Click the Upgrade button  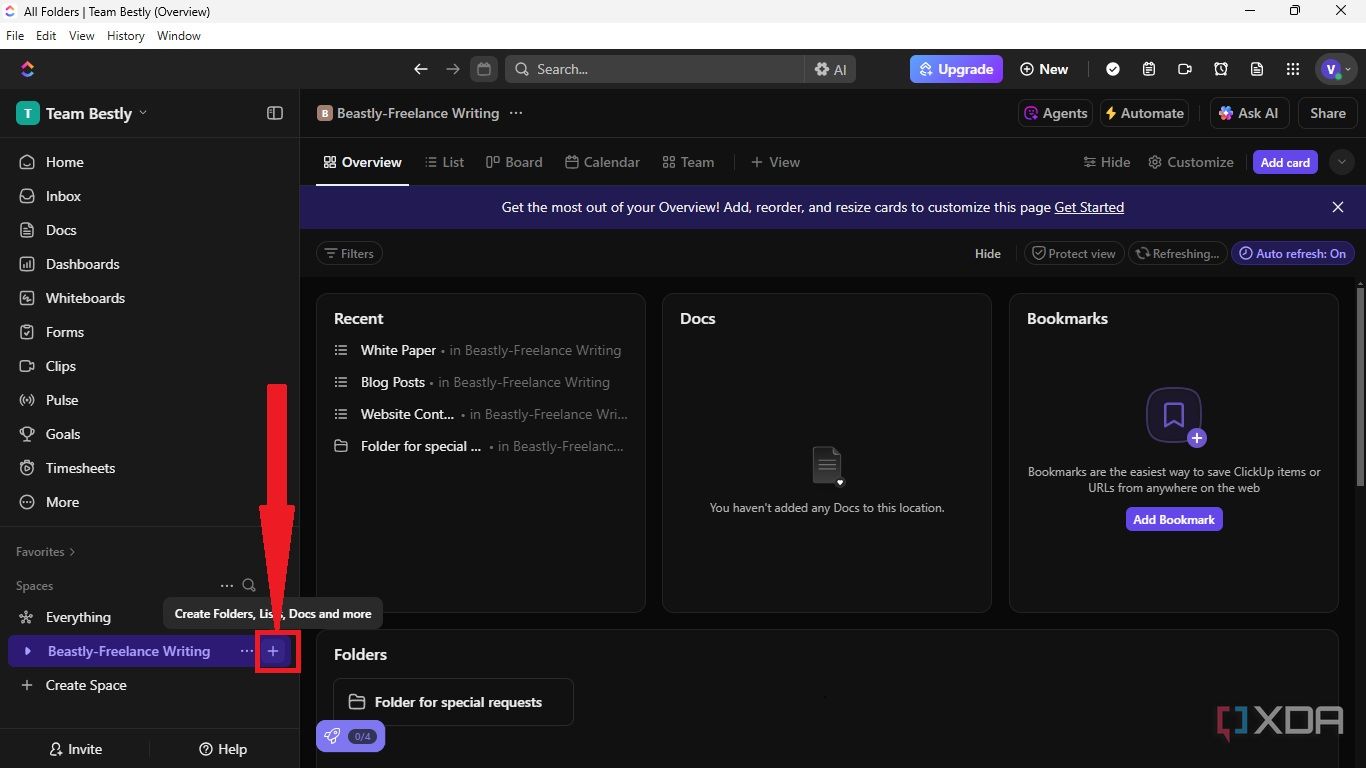pyautogui.click(x=956, y=69)
